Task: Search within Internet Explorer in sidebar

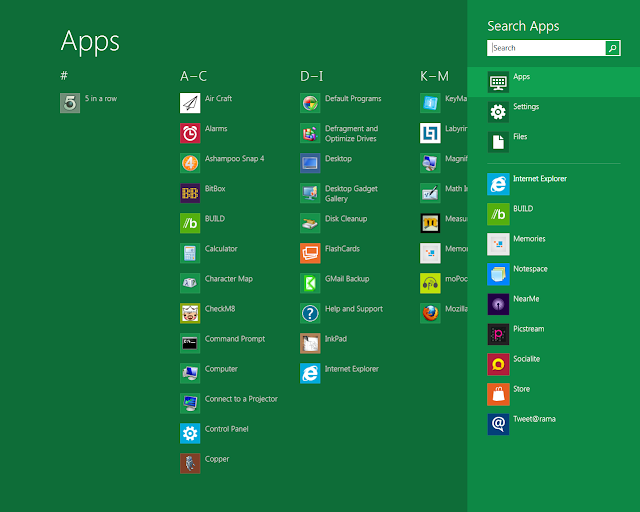Action: (553, 184)
